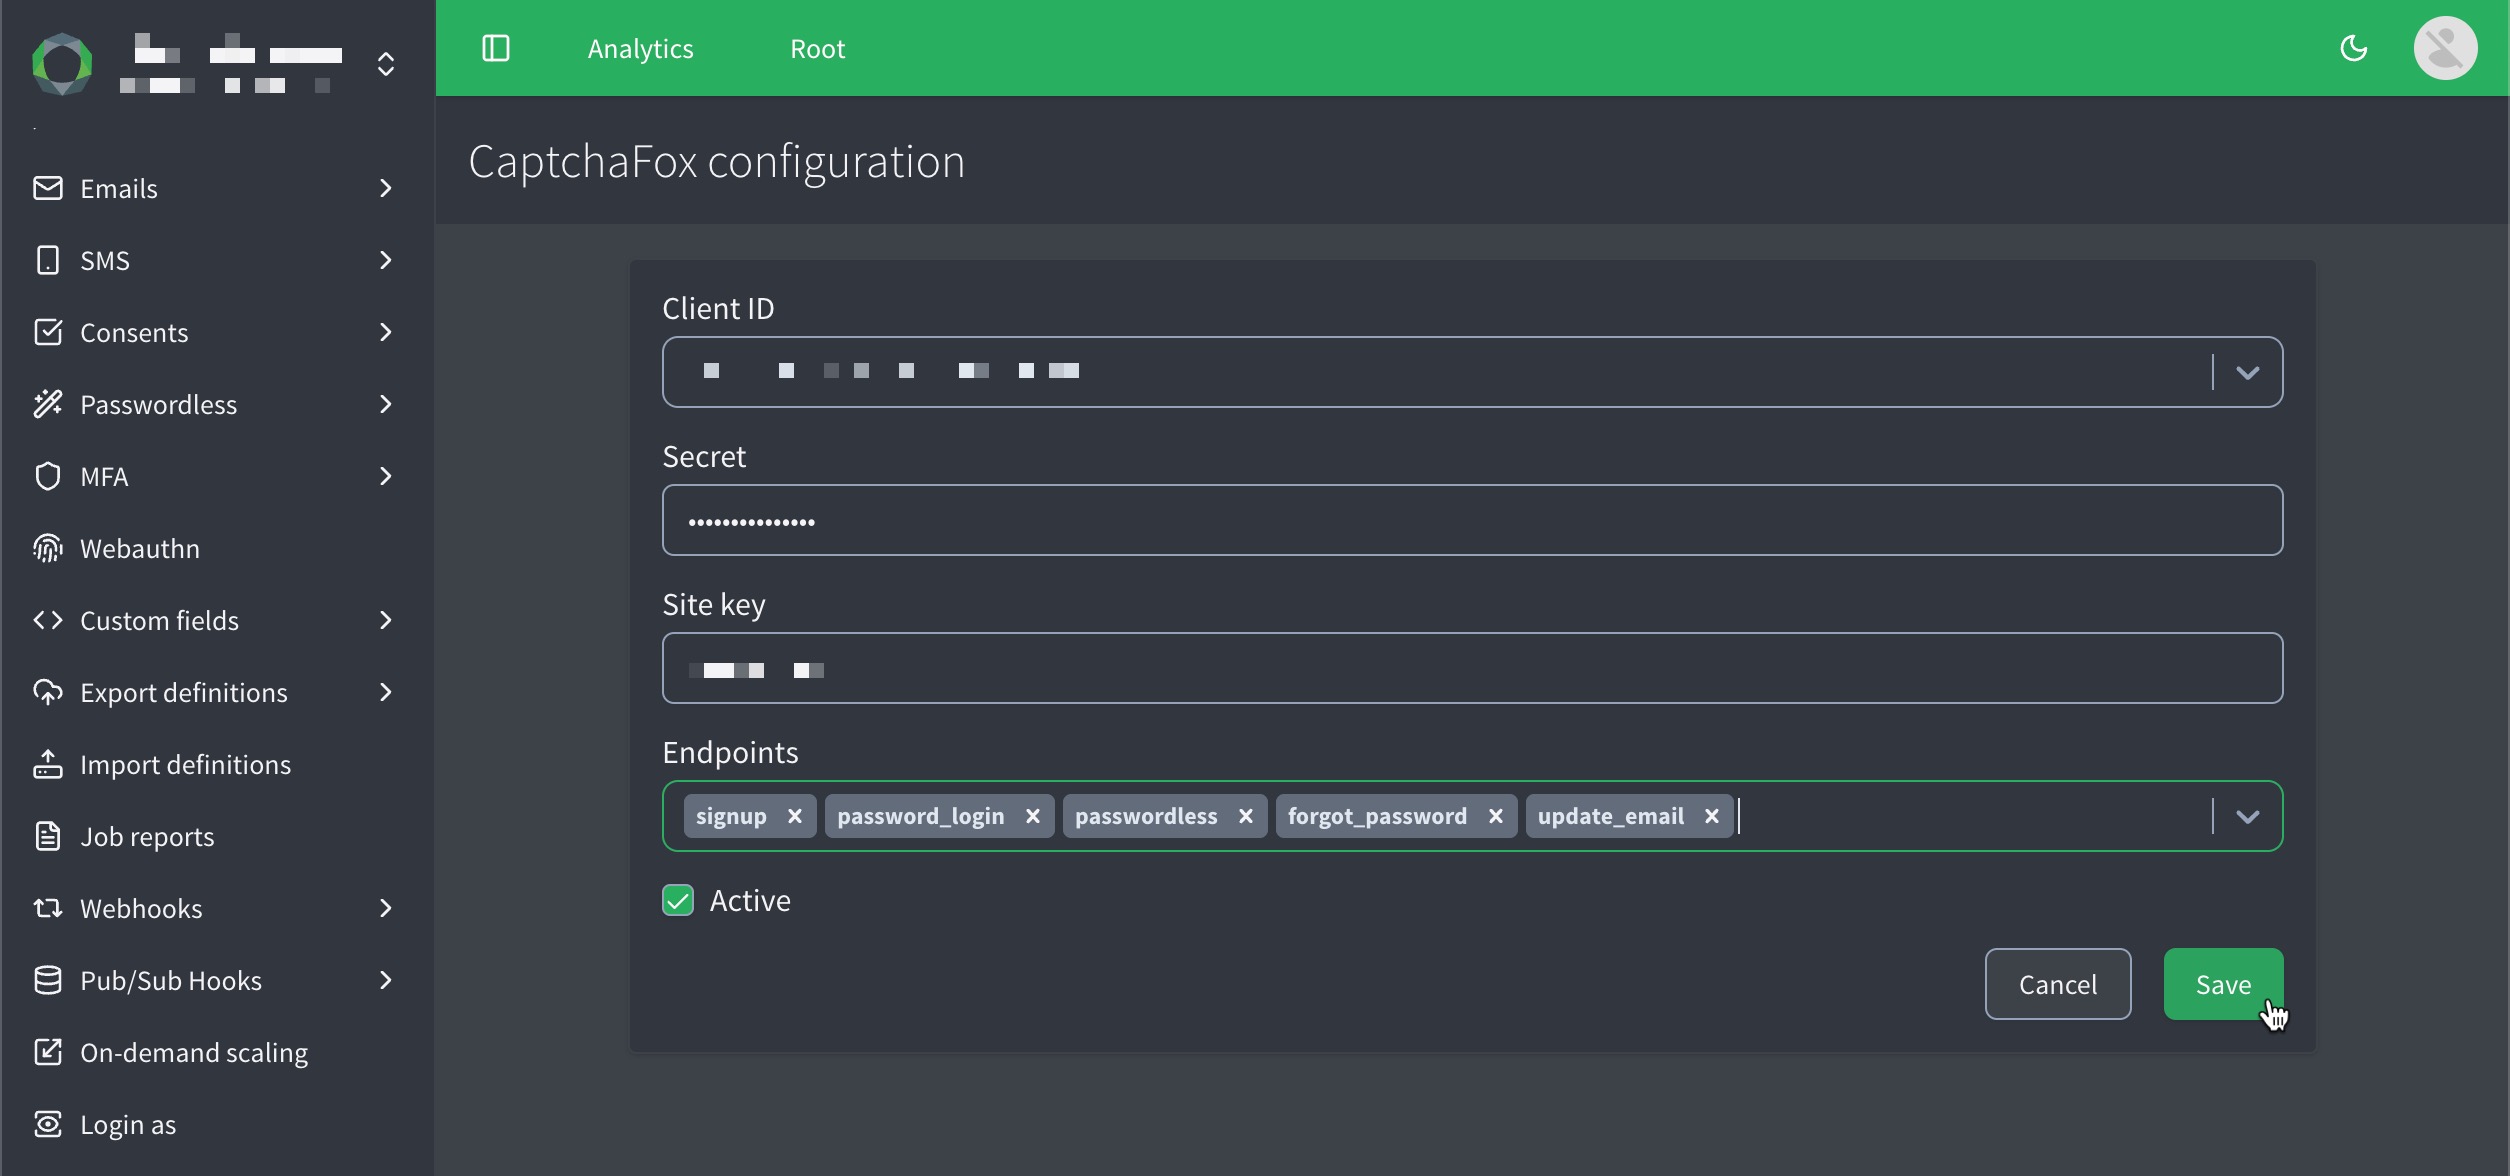Image resolution: width=2510 pixels, height=1176 pixels.
Task: Click the Export definitions cloud icon
Action: [48, 692]
